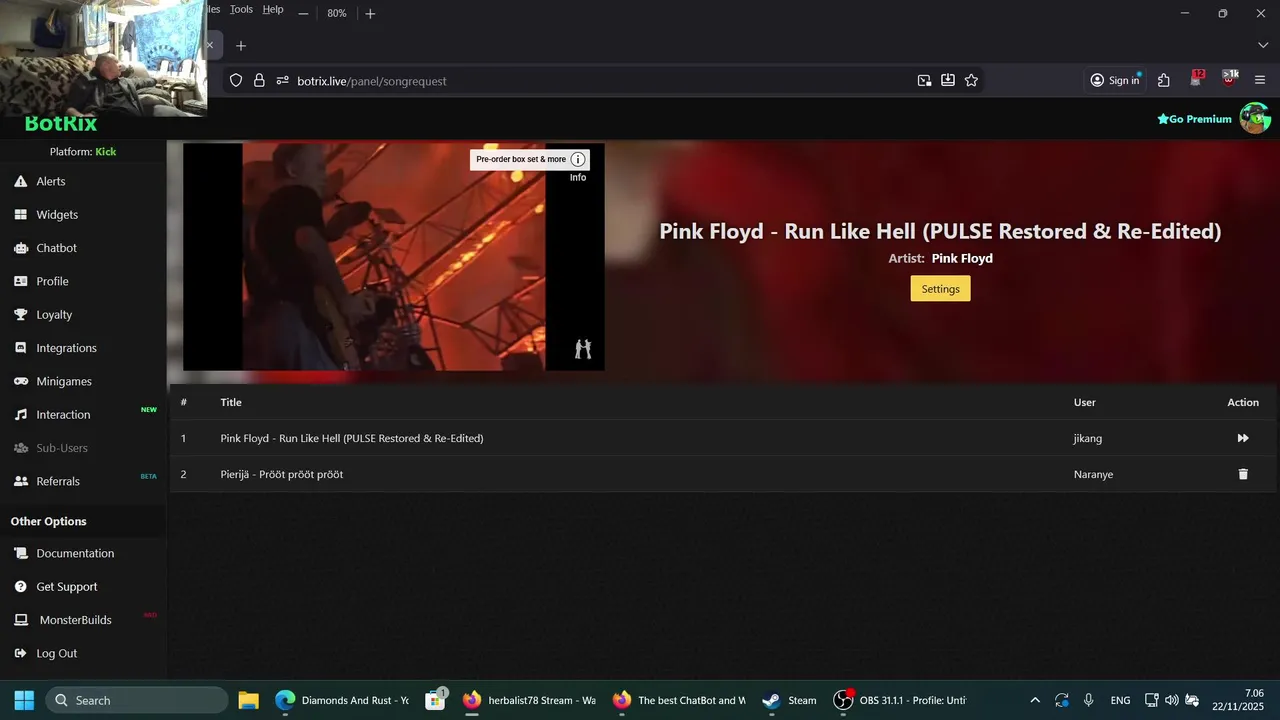Click the Title column header

pos(231,402)
